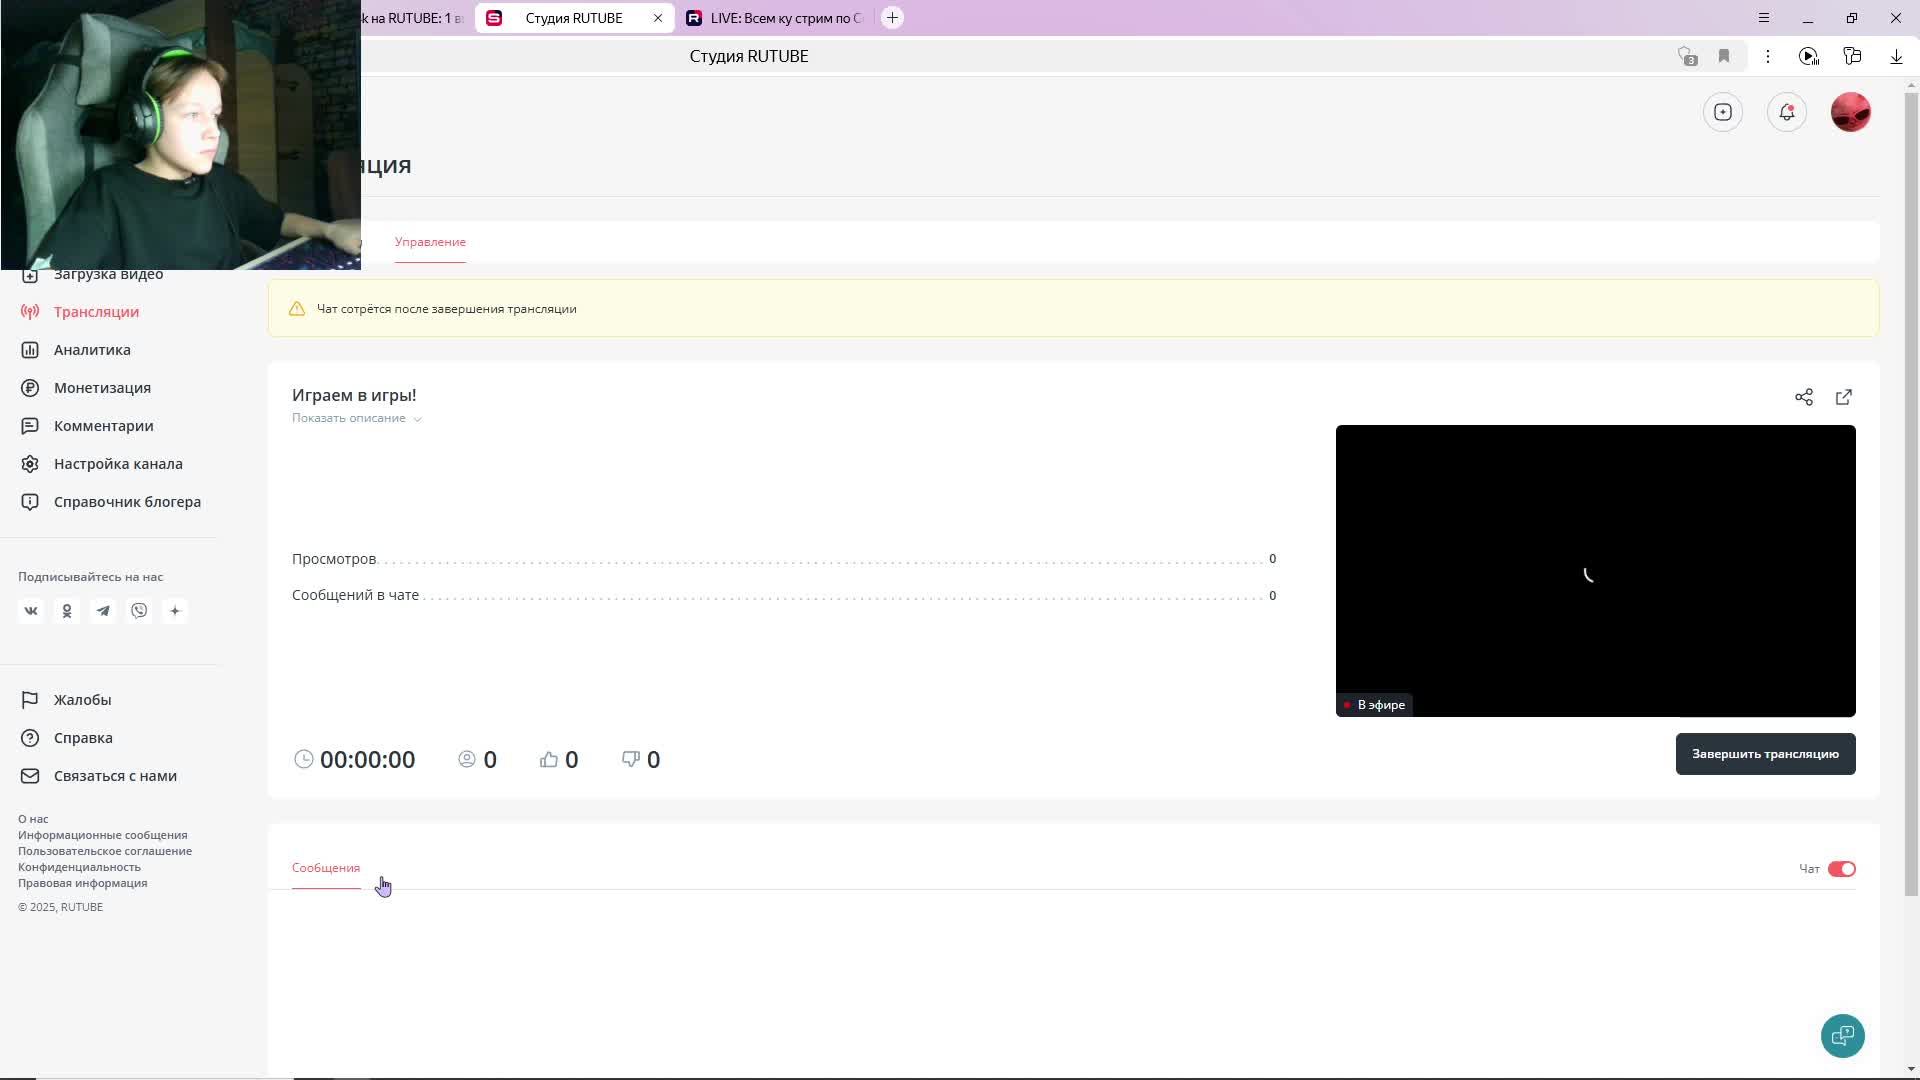This screenshot has width=1920, height=1080.
Task: Click the likes counter thumbs-up icon
Action: tap(549, 760)
